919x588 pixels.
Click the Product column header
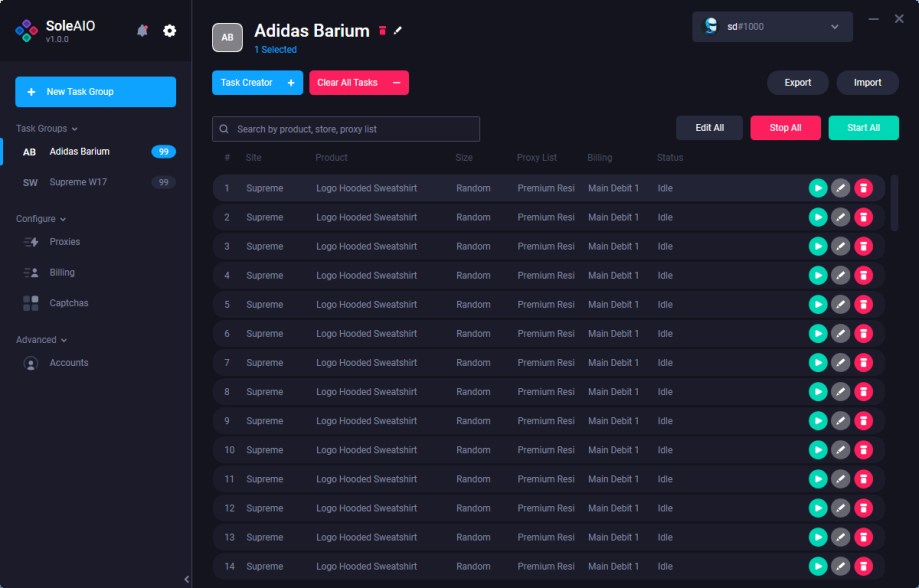[x=331, y=158]
